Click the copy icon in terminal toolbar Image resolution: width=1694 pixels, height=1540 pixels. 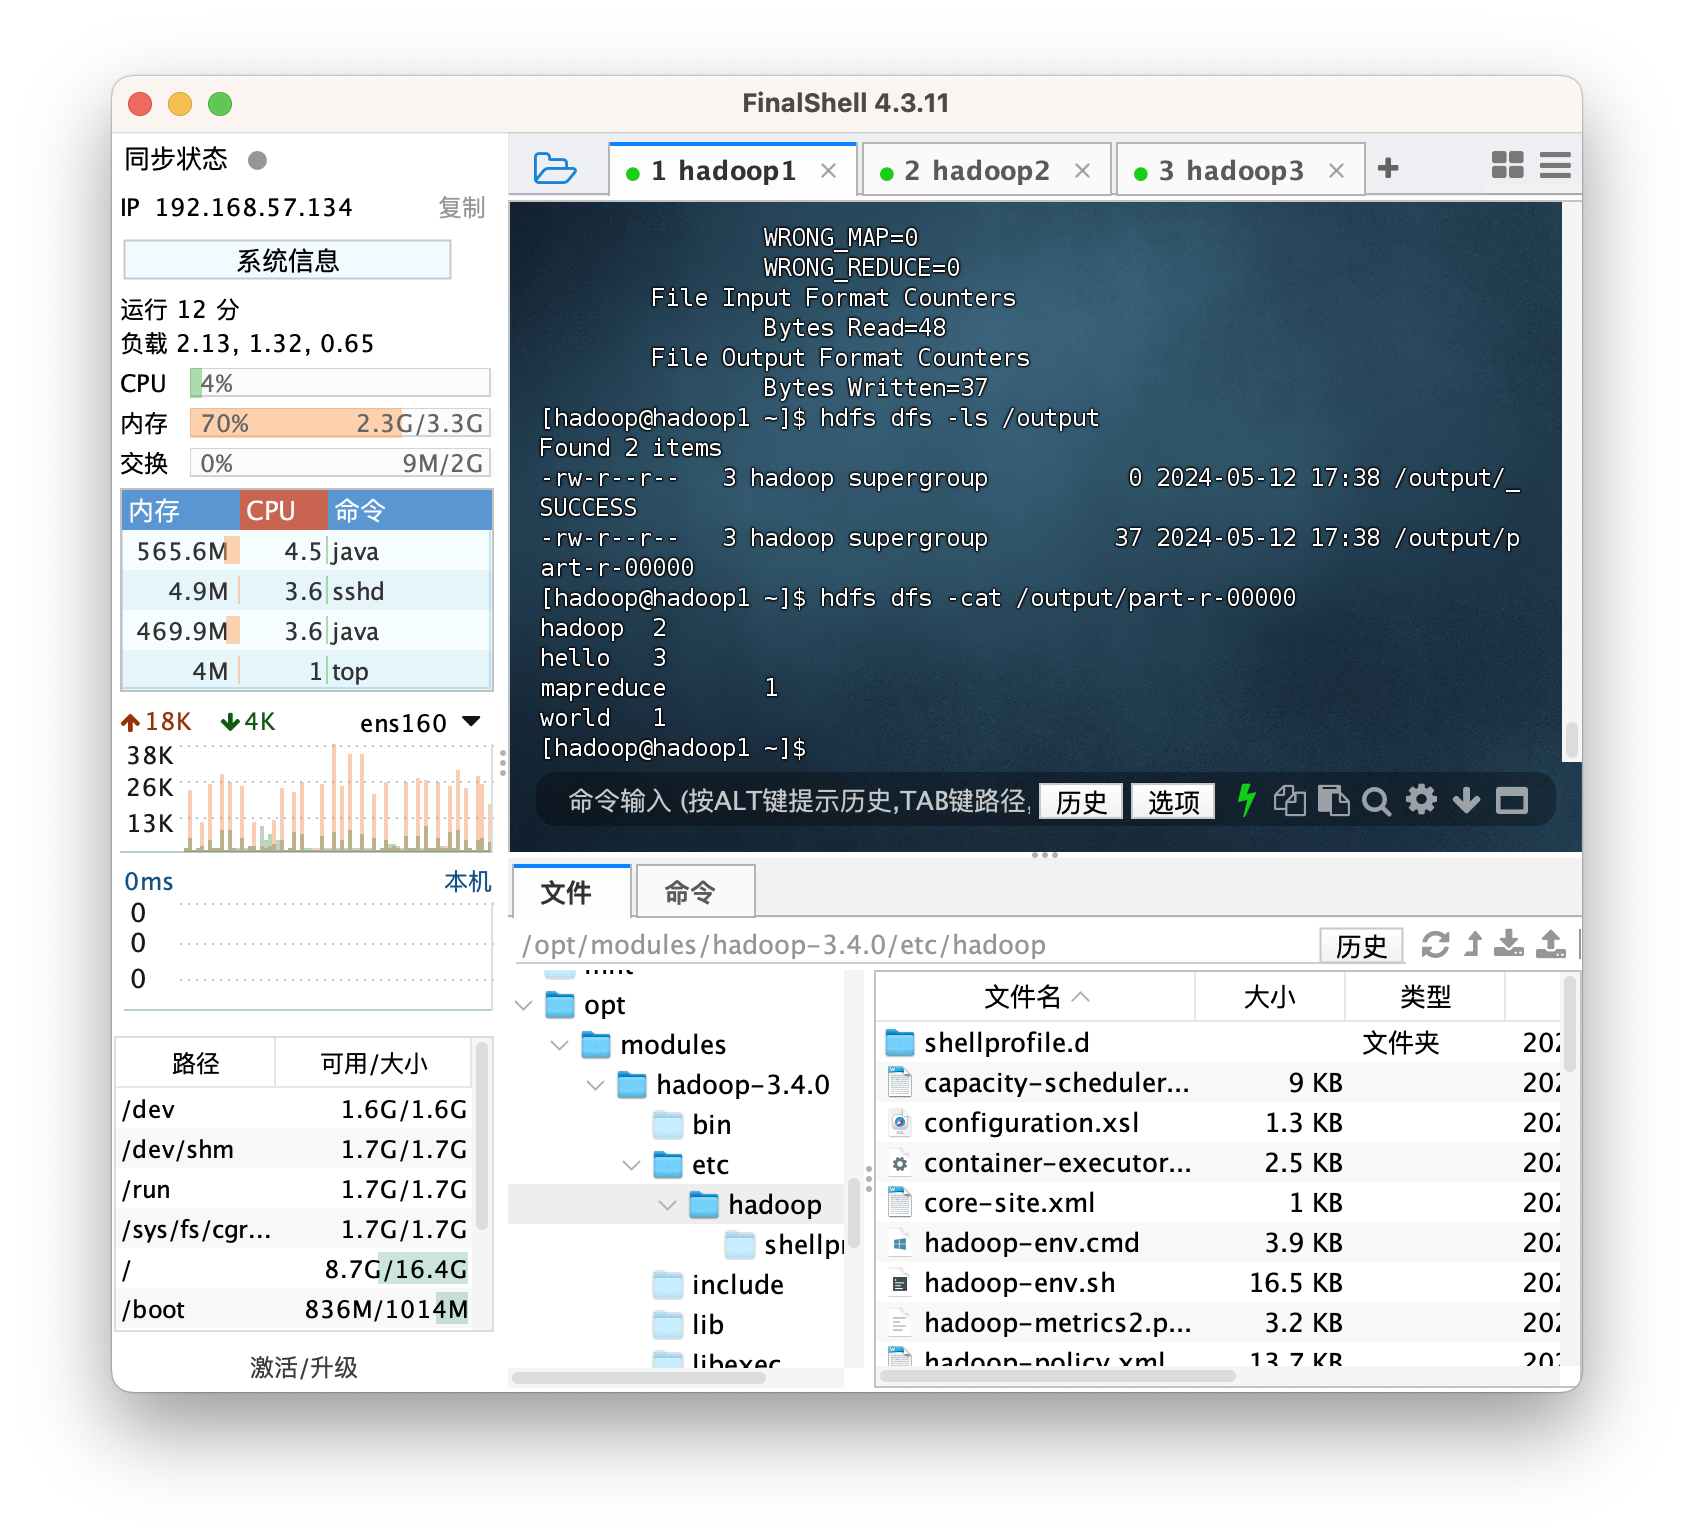pyautogui.click(x=1289, y=801)
